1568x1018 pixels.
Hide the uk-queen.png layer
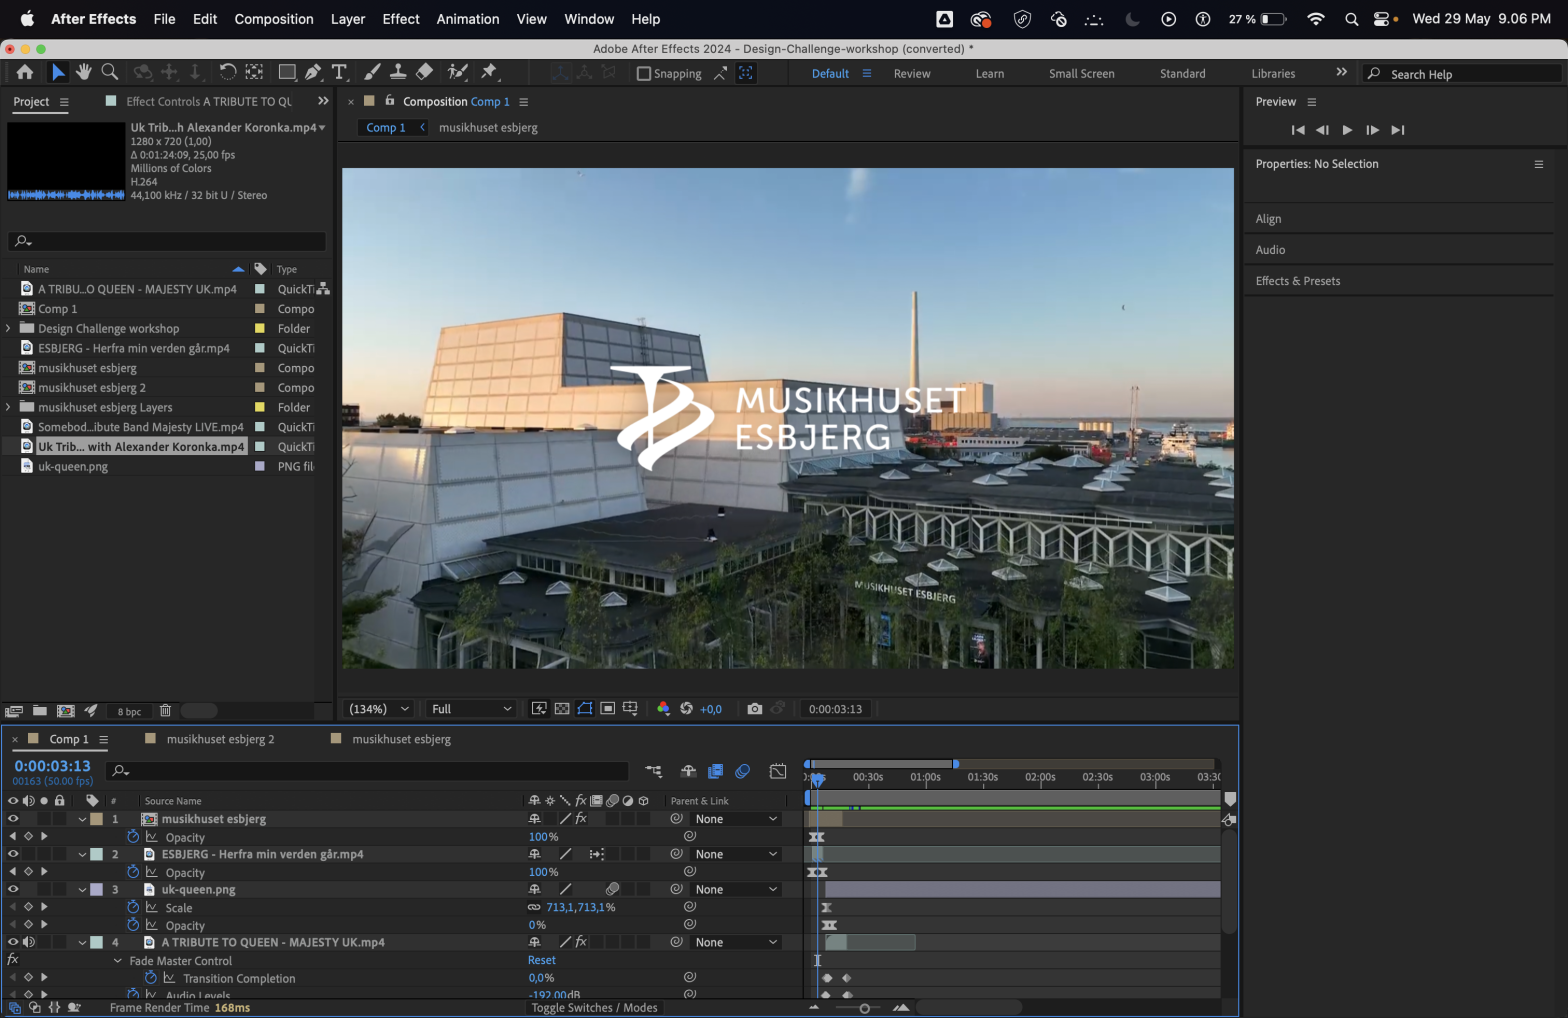click(13, 889)
